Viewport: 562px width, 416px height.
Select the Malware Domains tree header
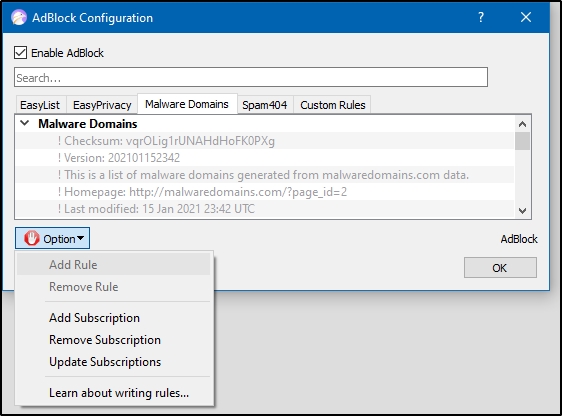click(88, 124)
